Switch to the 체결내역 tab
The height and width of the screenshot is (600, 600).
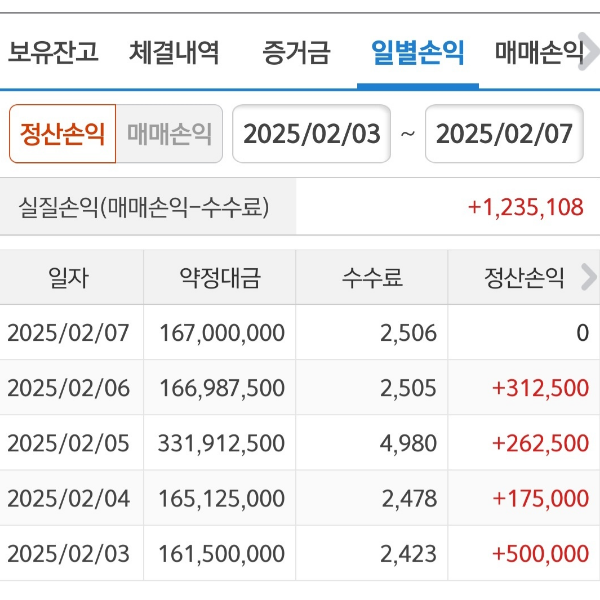pyautogui.click(x=174, y=52)
